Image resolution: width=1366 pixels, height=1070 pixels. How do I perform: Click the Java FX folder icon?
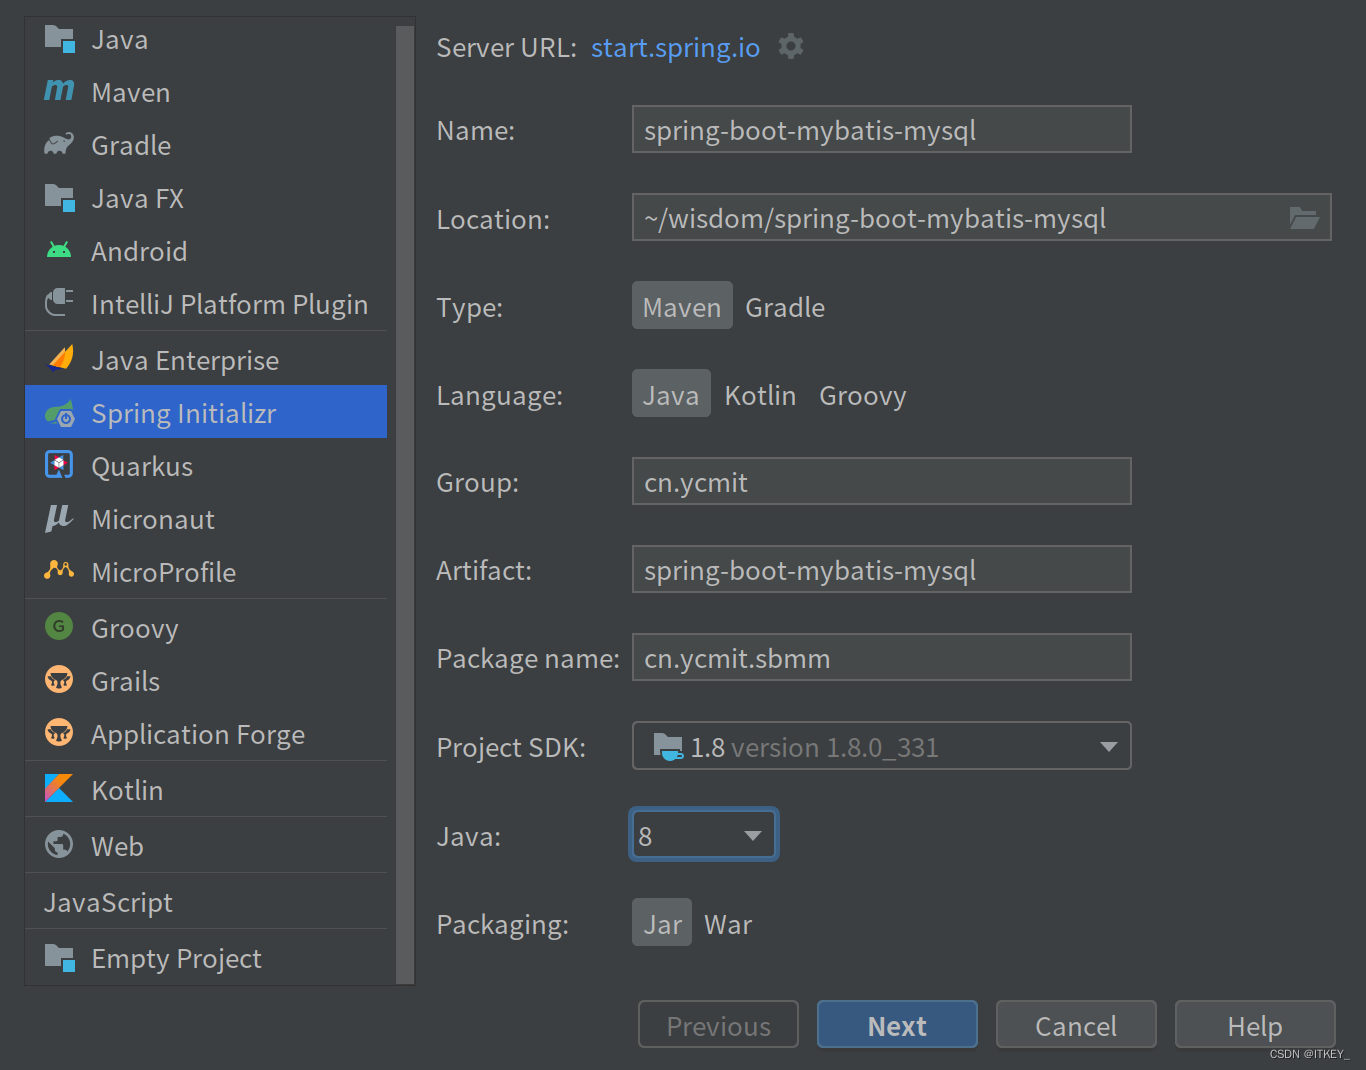coord(60,198)
